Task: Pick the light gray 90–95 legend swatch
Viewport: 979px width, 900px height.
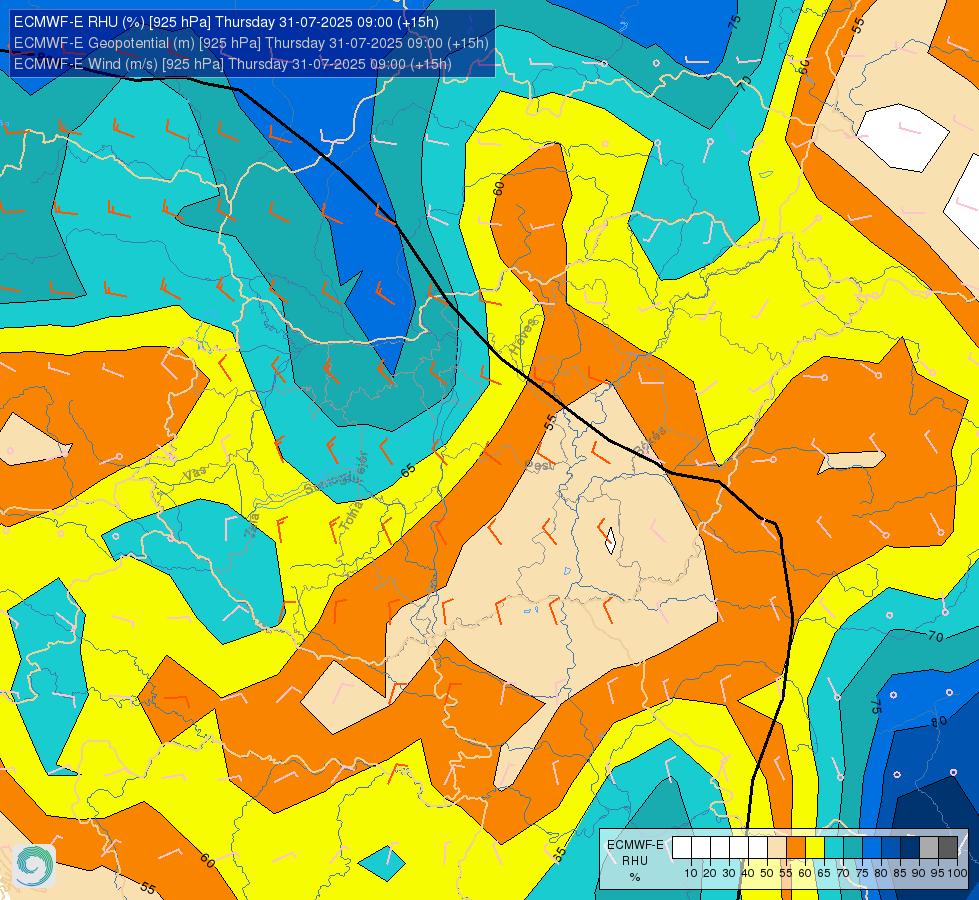Action: click(x=929, y=848)
